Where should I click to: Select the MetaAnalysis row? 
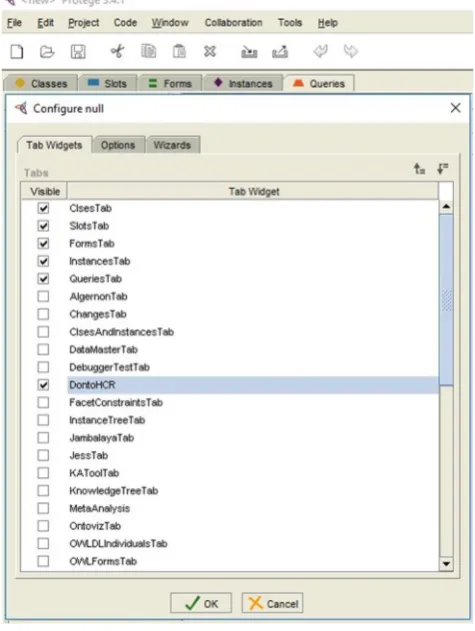(253, 508)
